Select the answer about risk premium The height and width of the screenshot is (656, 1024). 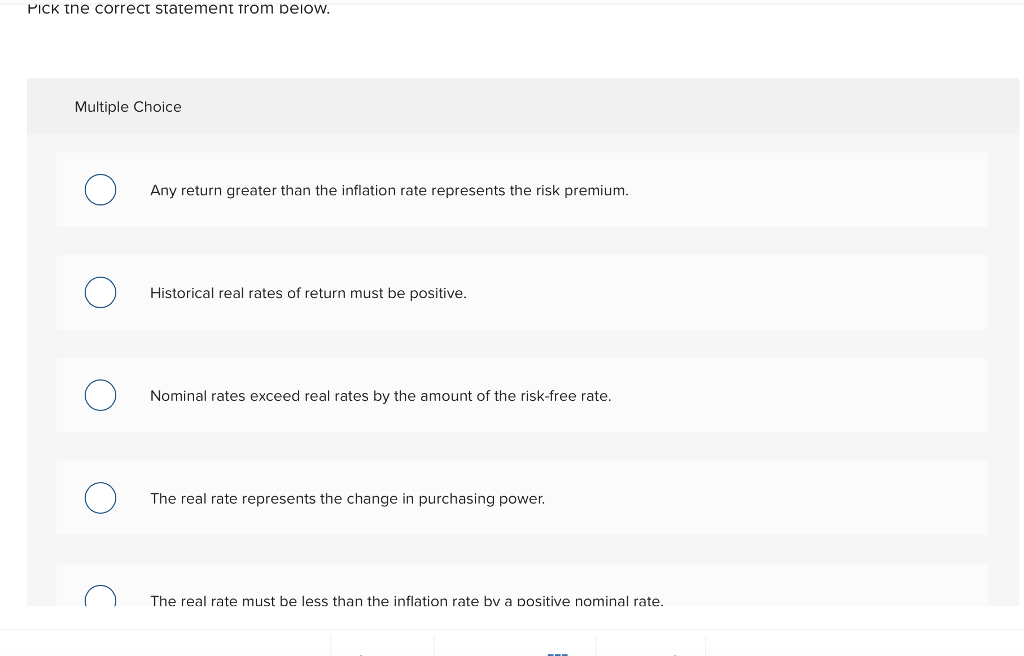click(x=100, y=189)
